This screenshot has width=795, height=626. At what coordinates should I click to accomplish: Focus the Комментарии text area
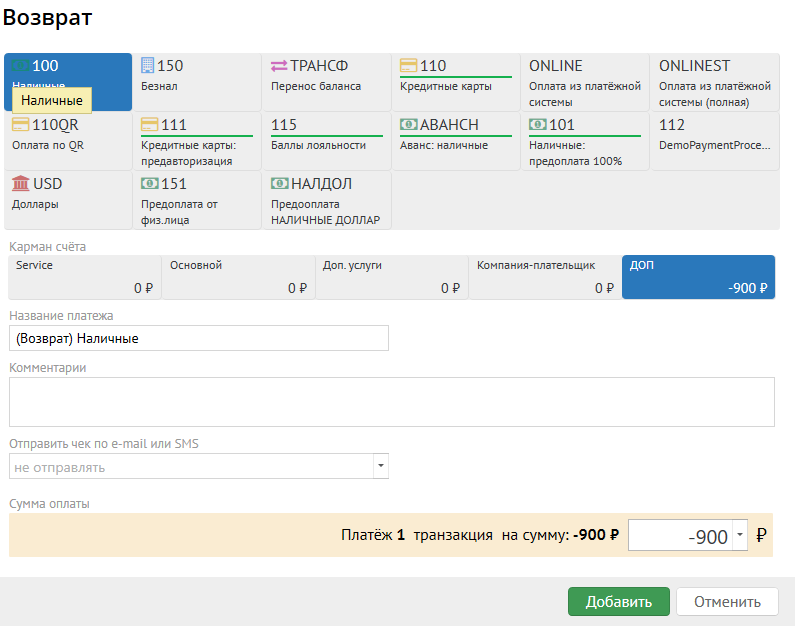pos(392,402)
